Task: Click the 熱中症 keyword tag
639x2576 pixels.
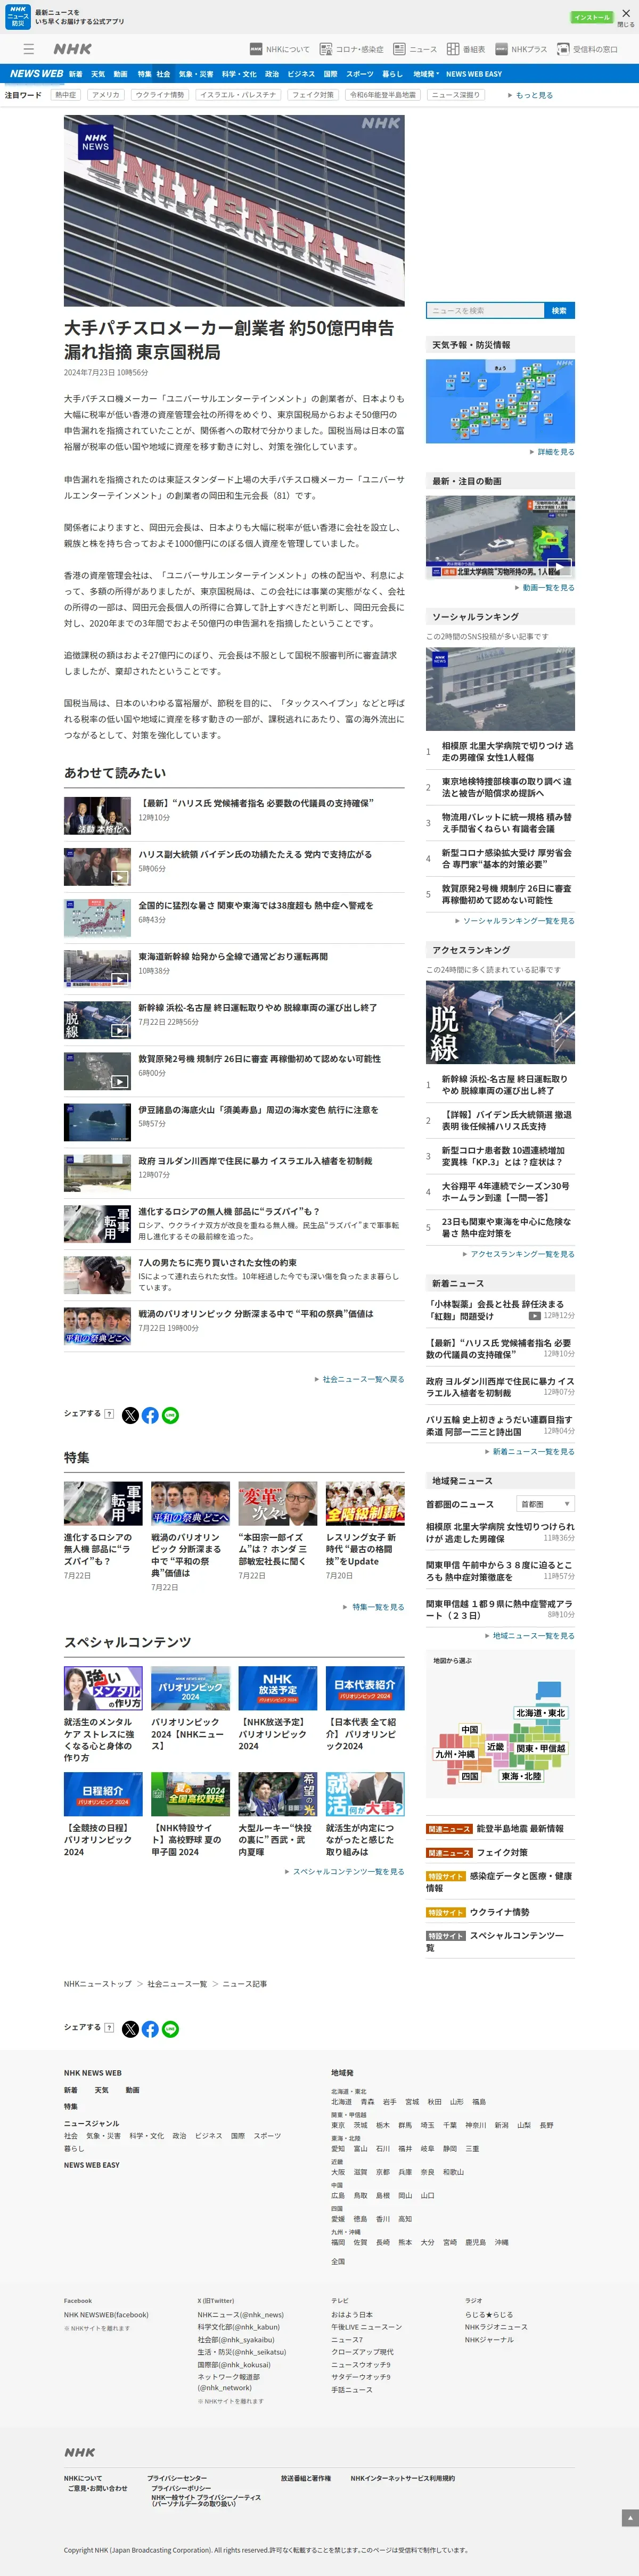Action: 66,95
